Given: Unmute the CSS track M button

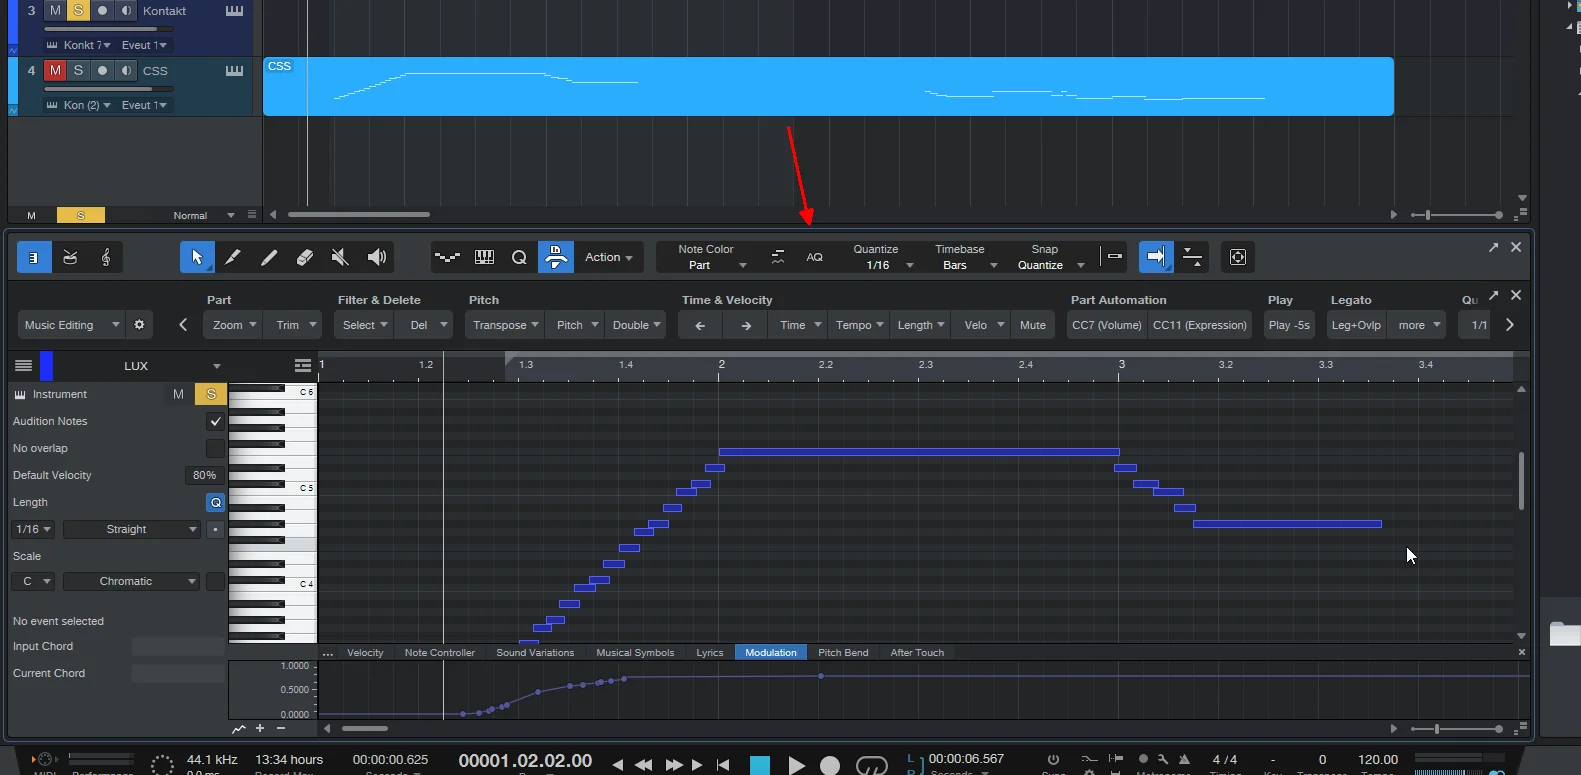Looking at the screenshot, I should [x=55, y=70].
